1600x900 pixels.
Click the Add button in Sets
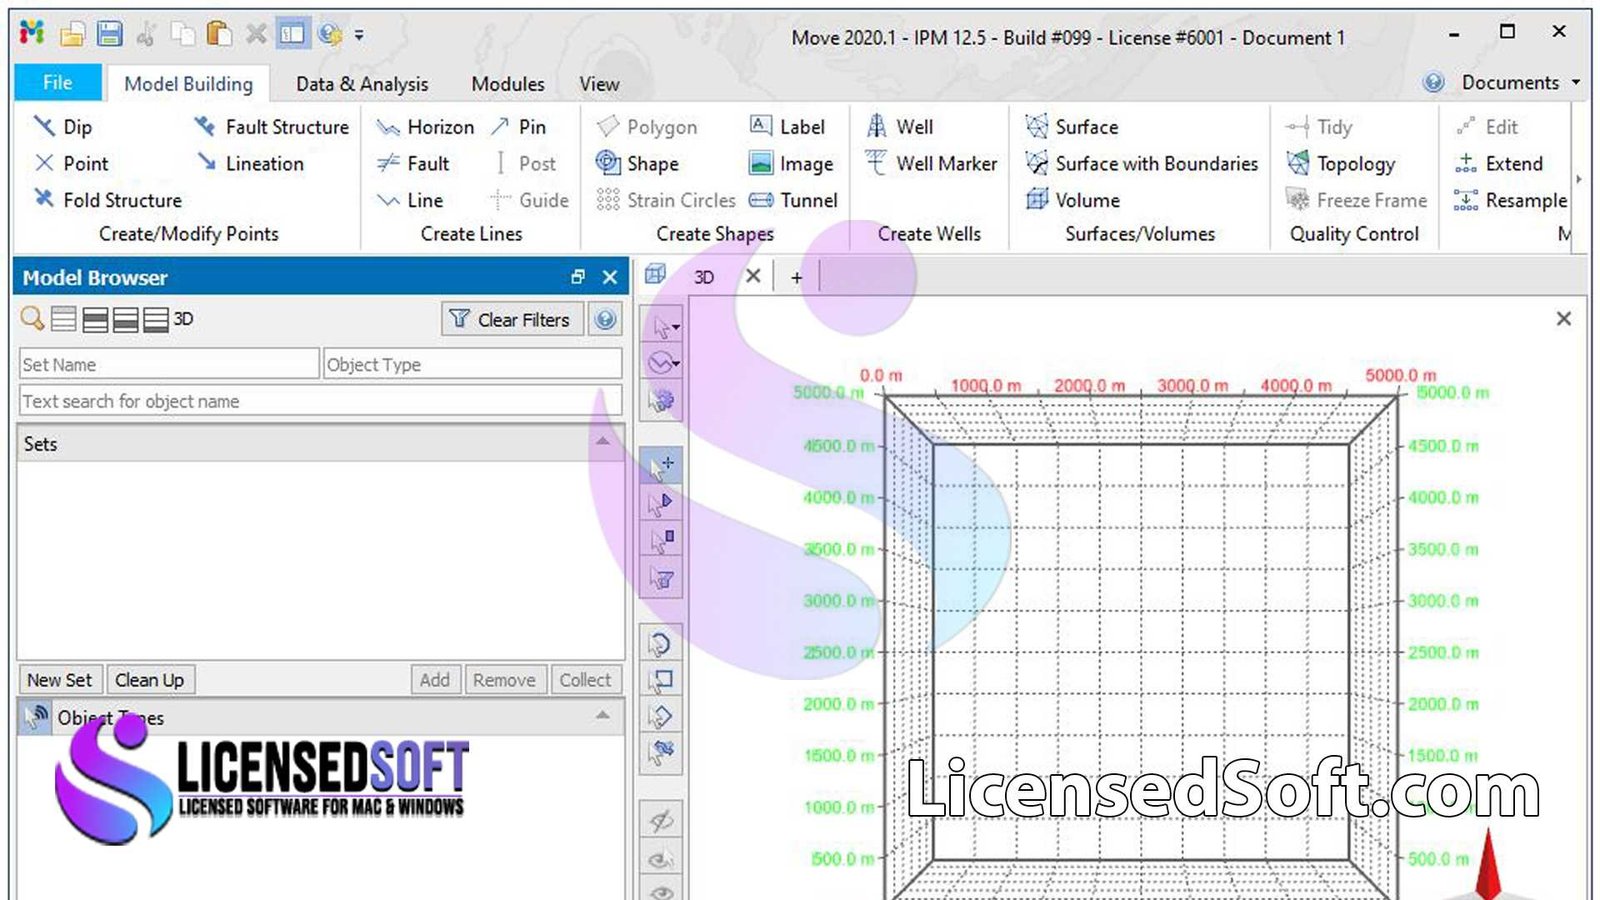click(435, 680)
